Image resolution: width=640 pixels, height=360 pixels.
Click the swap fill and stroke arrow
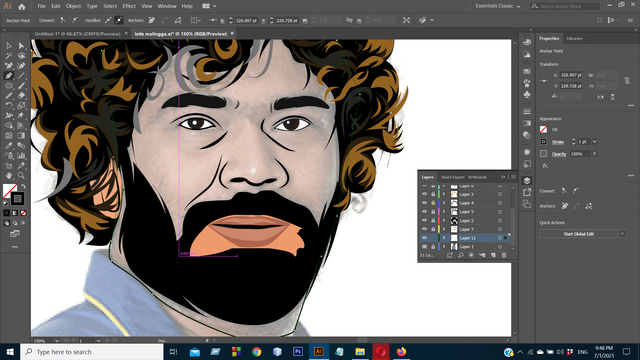[23, 187]
